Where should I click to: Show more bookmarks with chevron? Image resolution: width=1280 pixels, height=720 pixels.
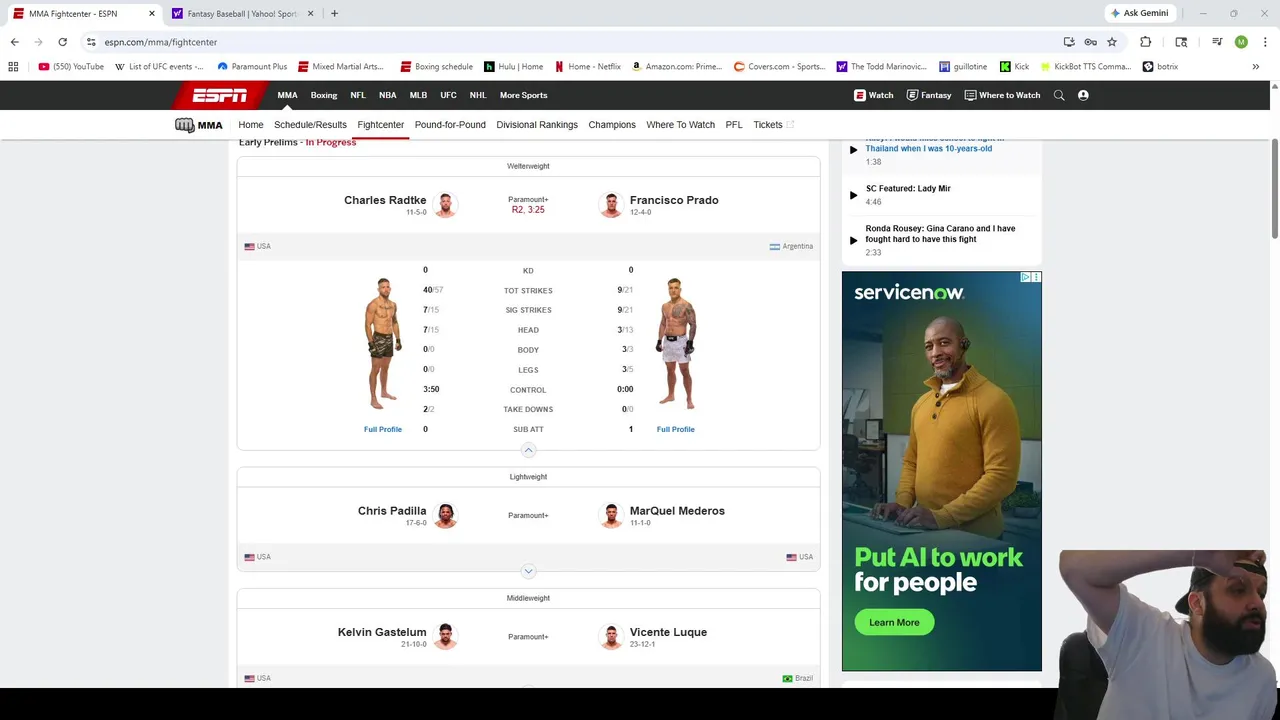1255,67
